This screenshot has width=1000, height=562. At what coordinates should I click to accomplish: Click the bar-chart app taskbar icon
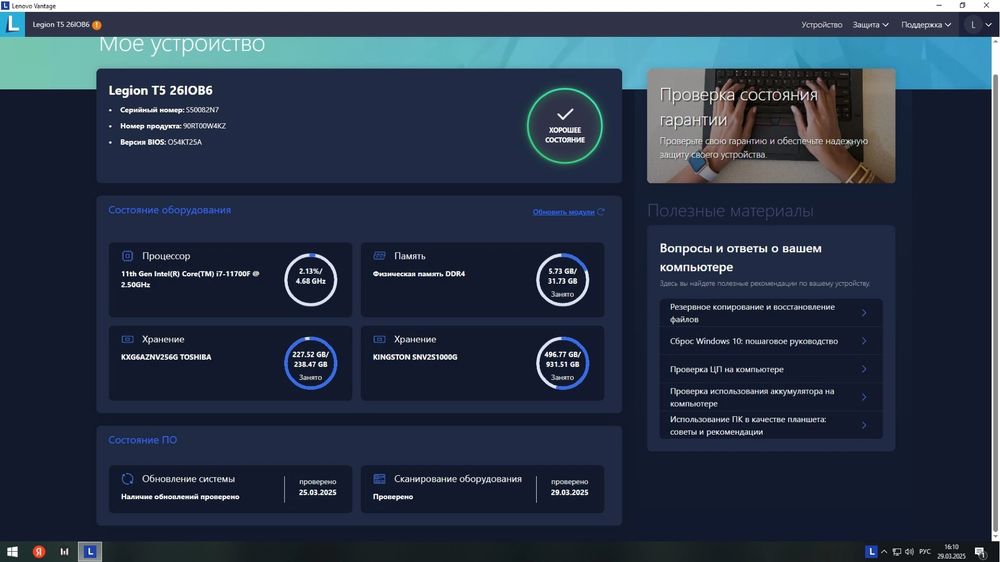coord(64,552)
